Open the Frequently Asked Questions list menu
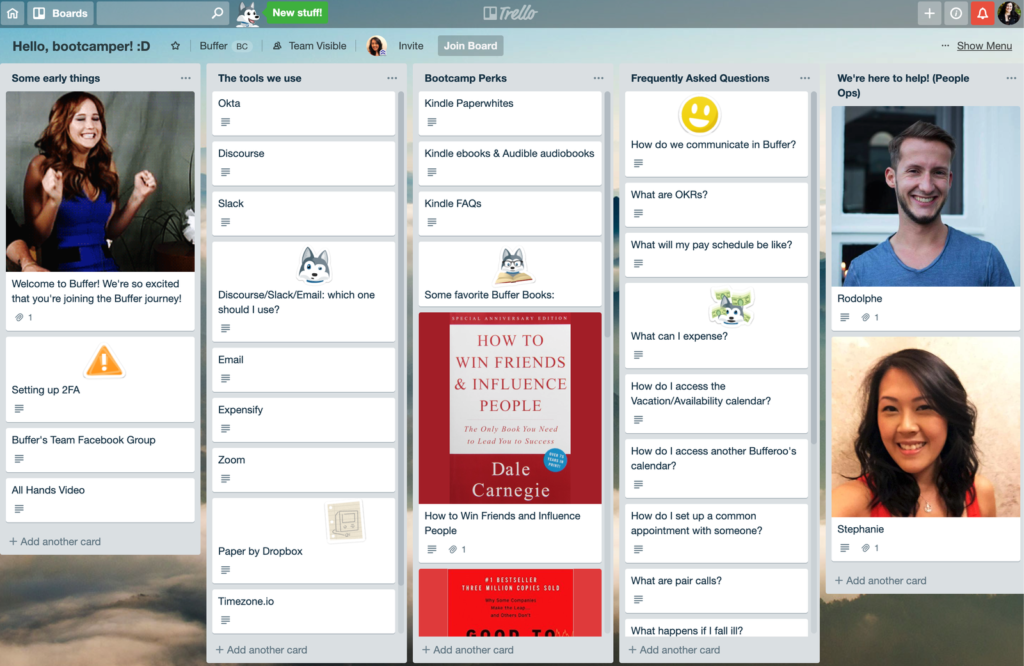 point(804,77)
